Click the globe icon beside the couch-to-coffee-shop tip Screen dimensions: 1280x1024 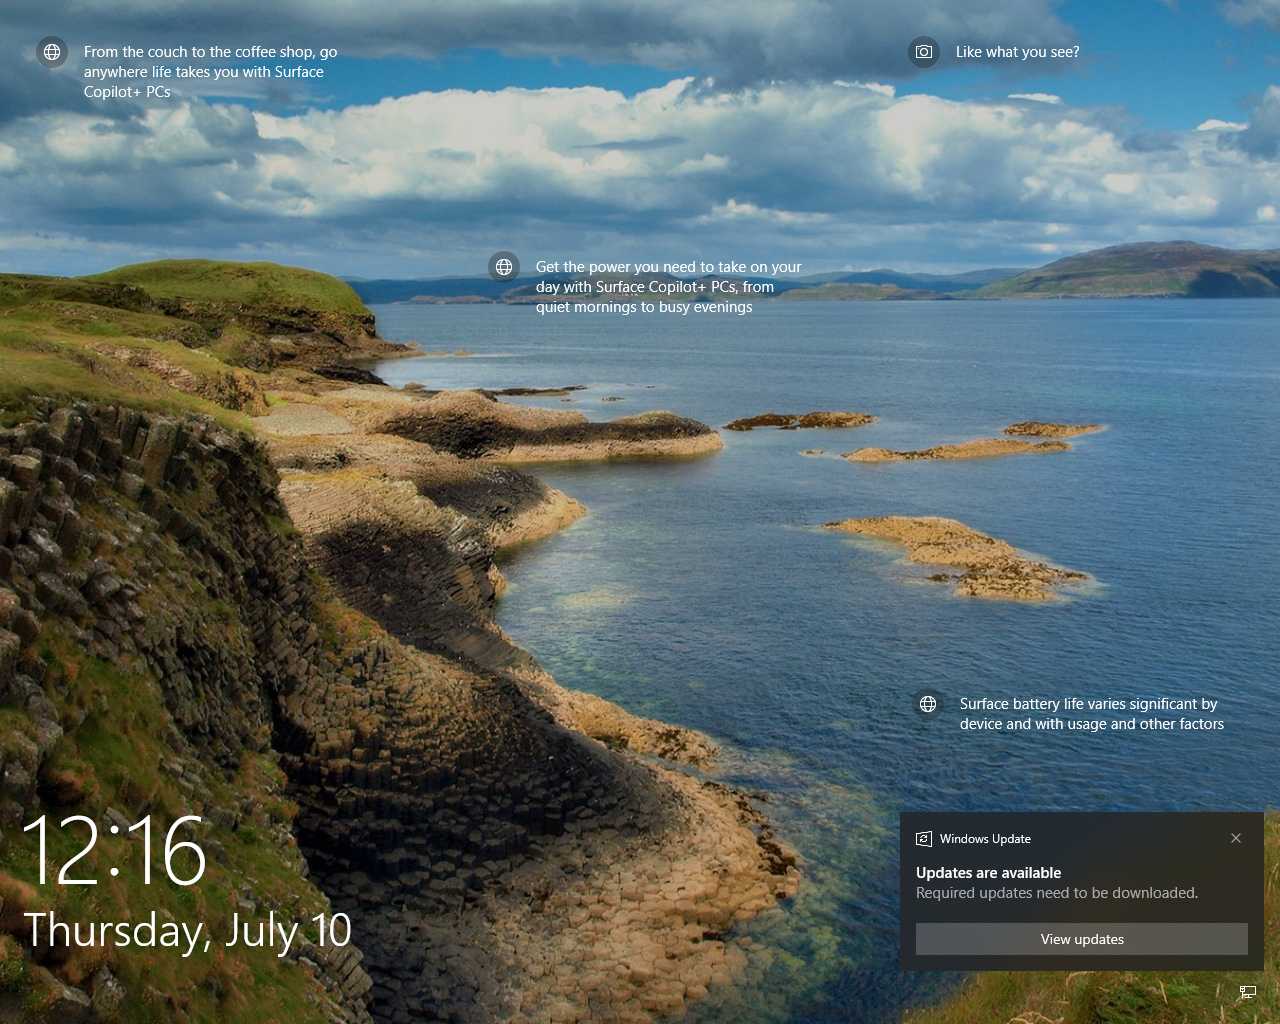[52, 52]
